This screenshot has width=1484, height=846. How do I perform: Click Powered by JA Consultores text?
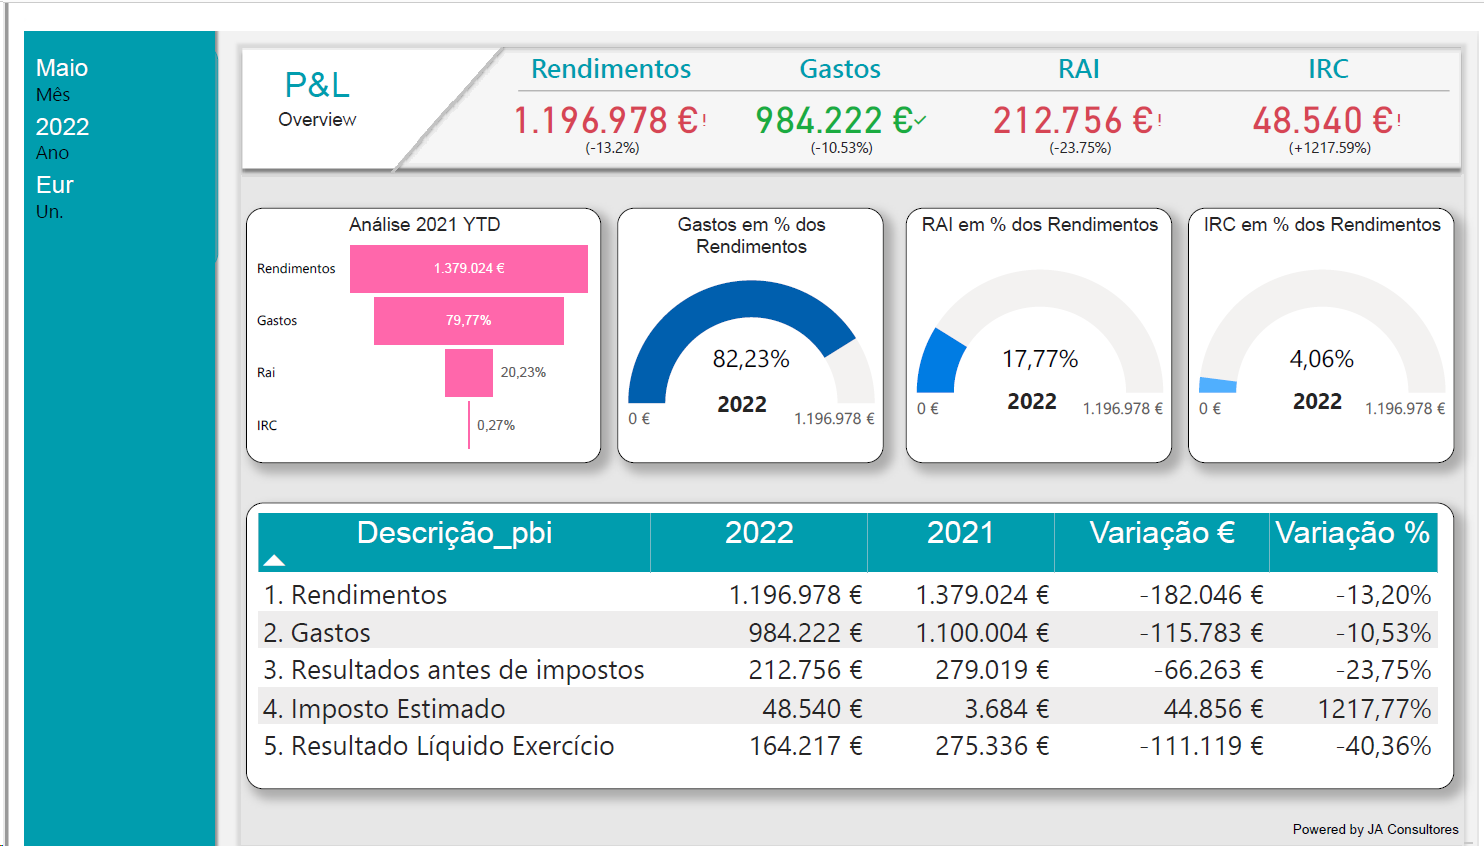(1375, 829)
